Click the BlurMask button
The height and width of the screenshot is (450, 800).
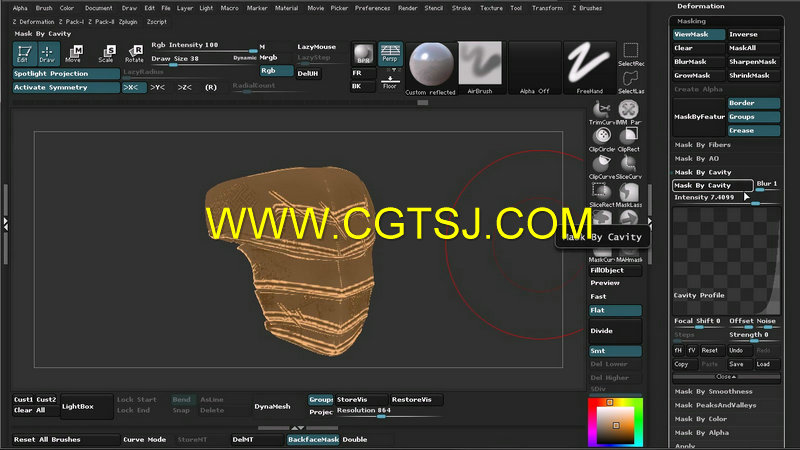point(698,62)
